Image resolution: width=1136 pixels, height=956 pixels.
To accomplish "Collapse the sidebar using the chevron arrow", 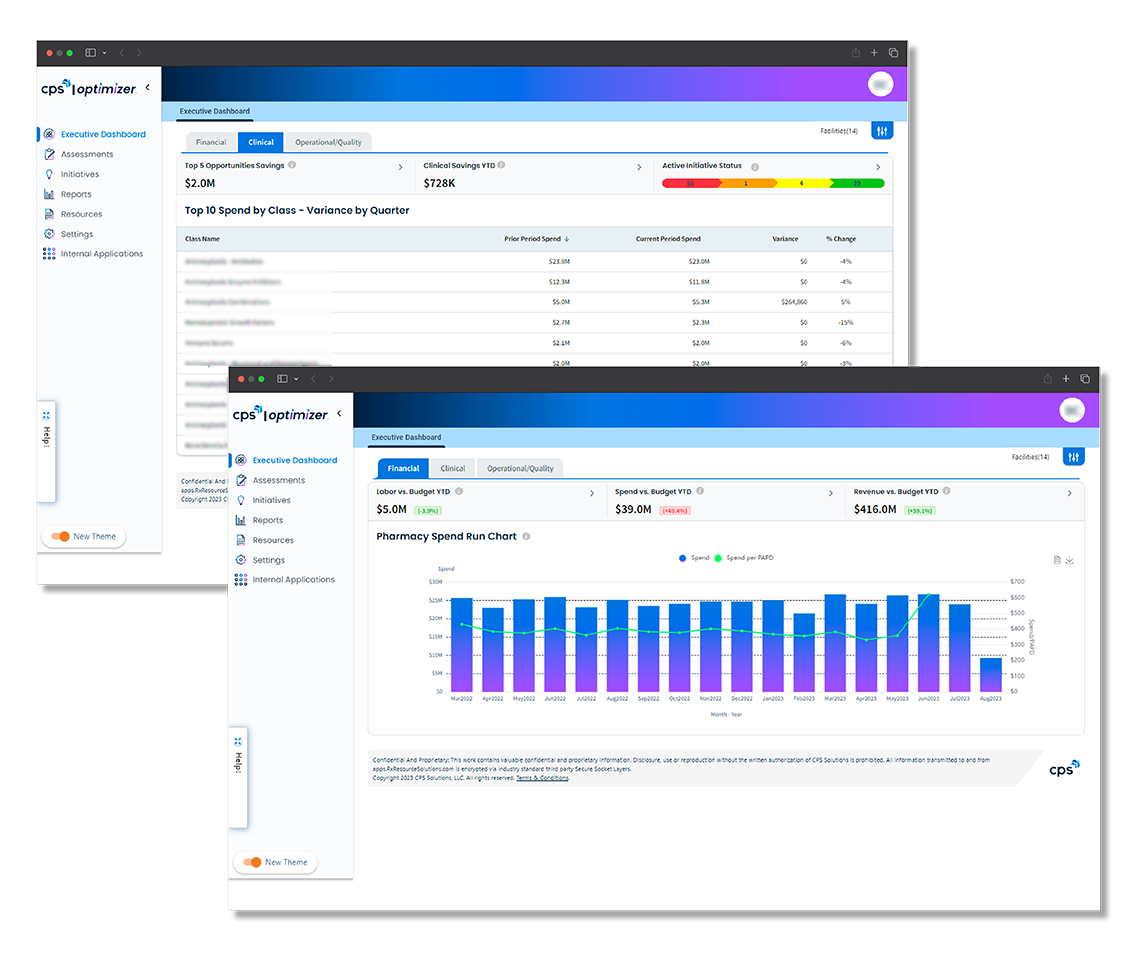I will 338,412.
